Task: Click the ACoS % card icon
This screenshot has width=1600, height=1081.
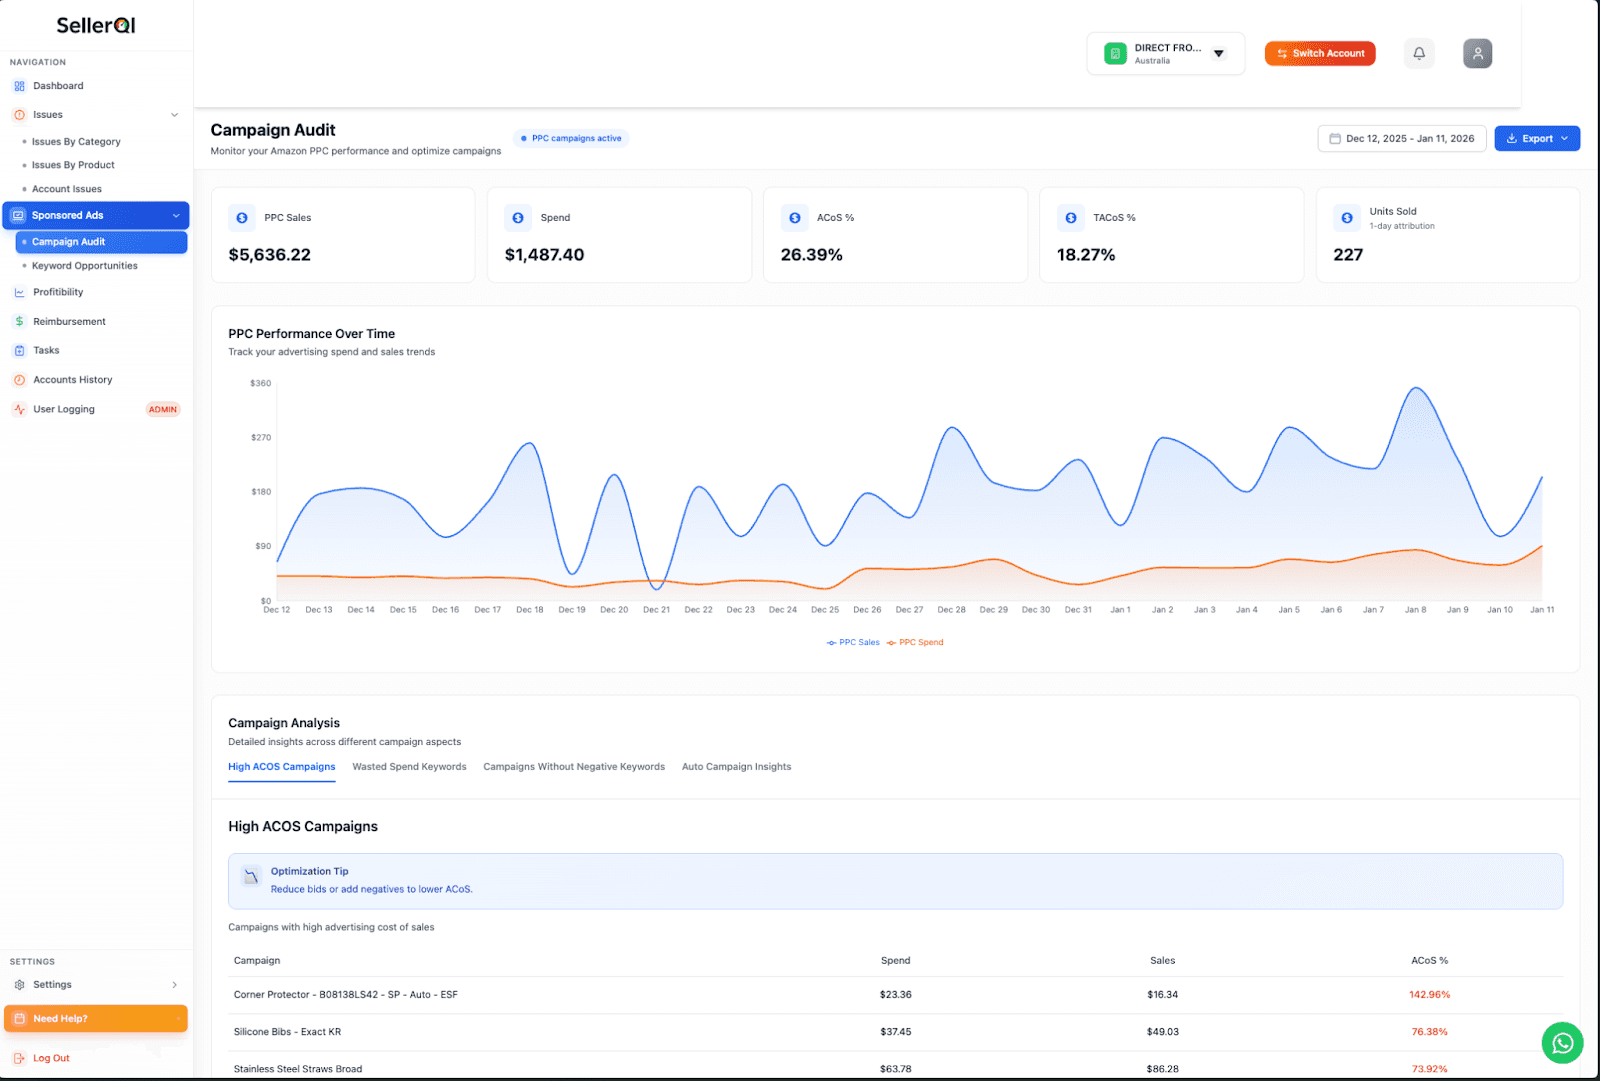Action: point(794,218)
